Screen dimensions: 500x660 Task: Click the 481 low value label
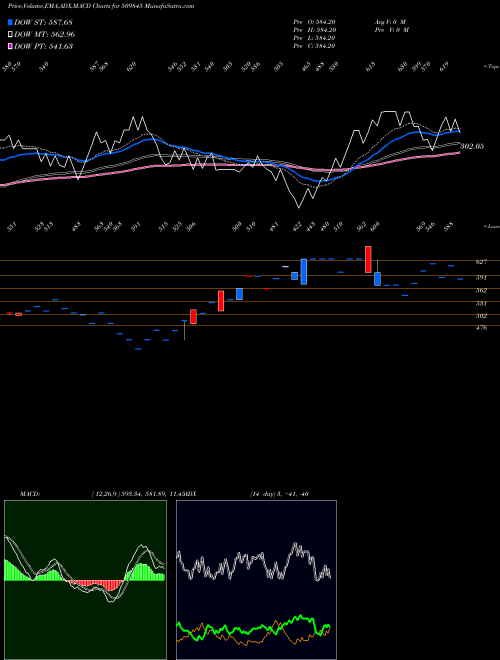[274, 227]
